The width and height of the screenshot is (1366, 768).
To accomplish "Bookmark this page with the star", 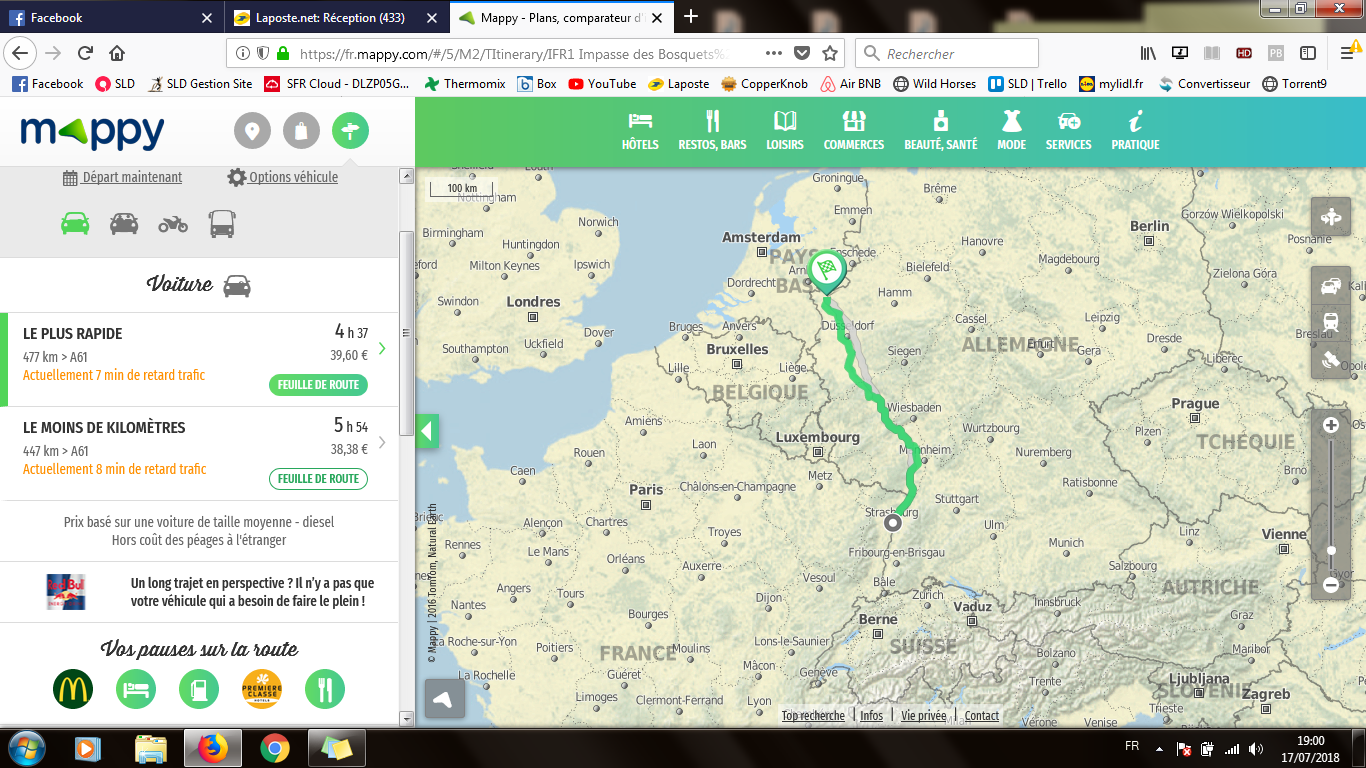I will coord(829,53).
